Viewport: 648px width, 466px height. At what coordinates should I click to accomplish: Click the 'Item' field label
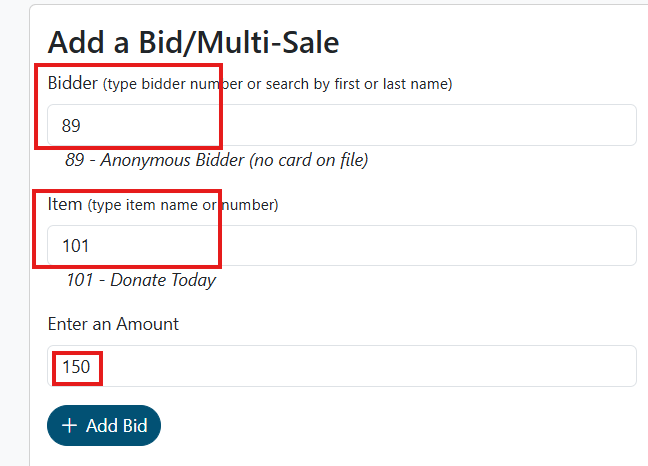click(65, 204)
